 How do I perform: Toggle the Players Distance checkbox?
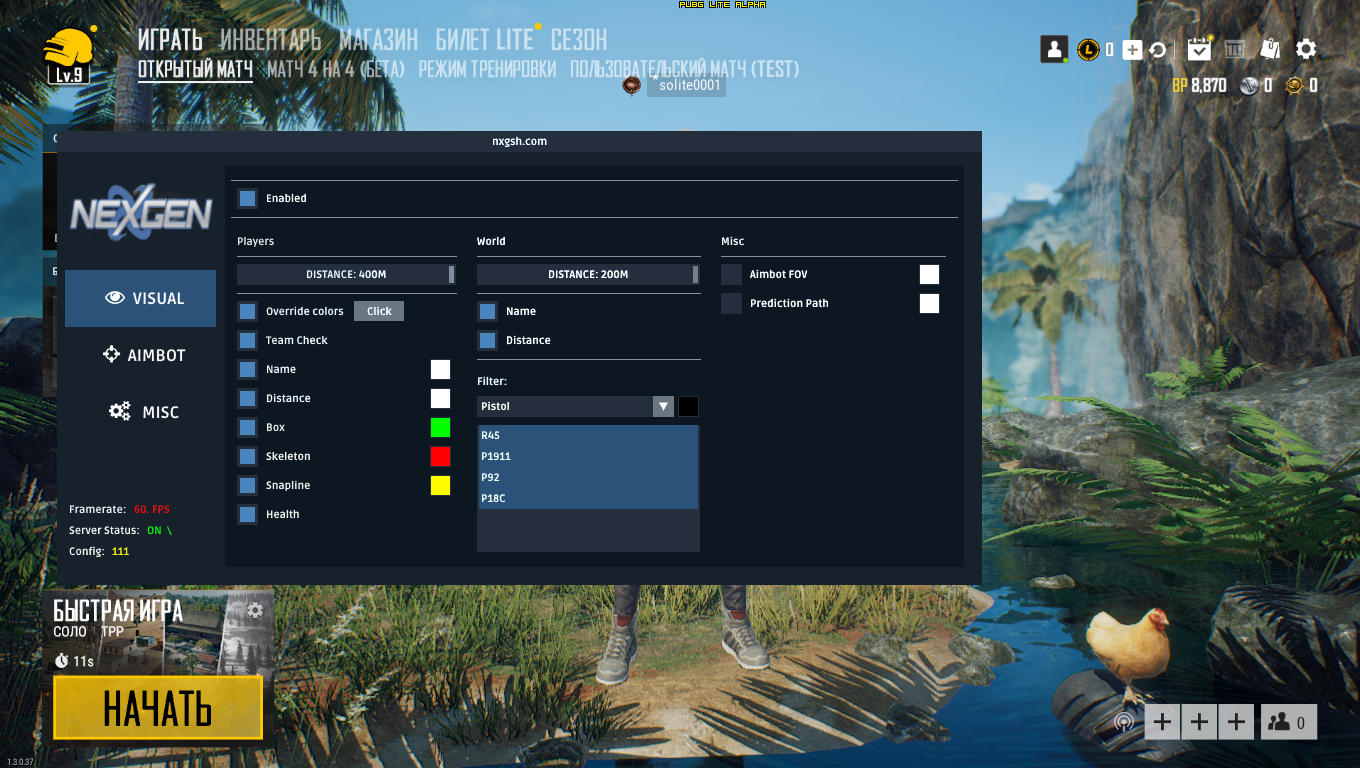247,398
